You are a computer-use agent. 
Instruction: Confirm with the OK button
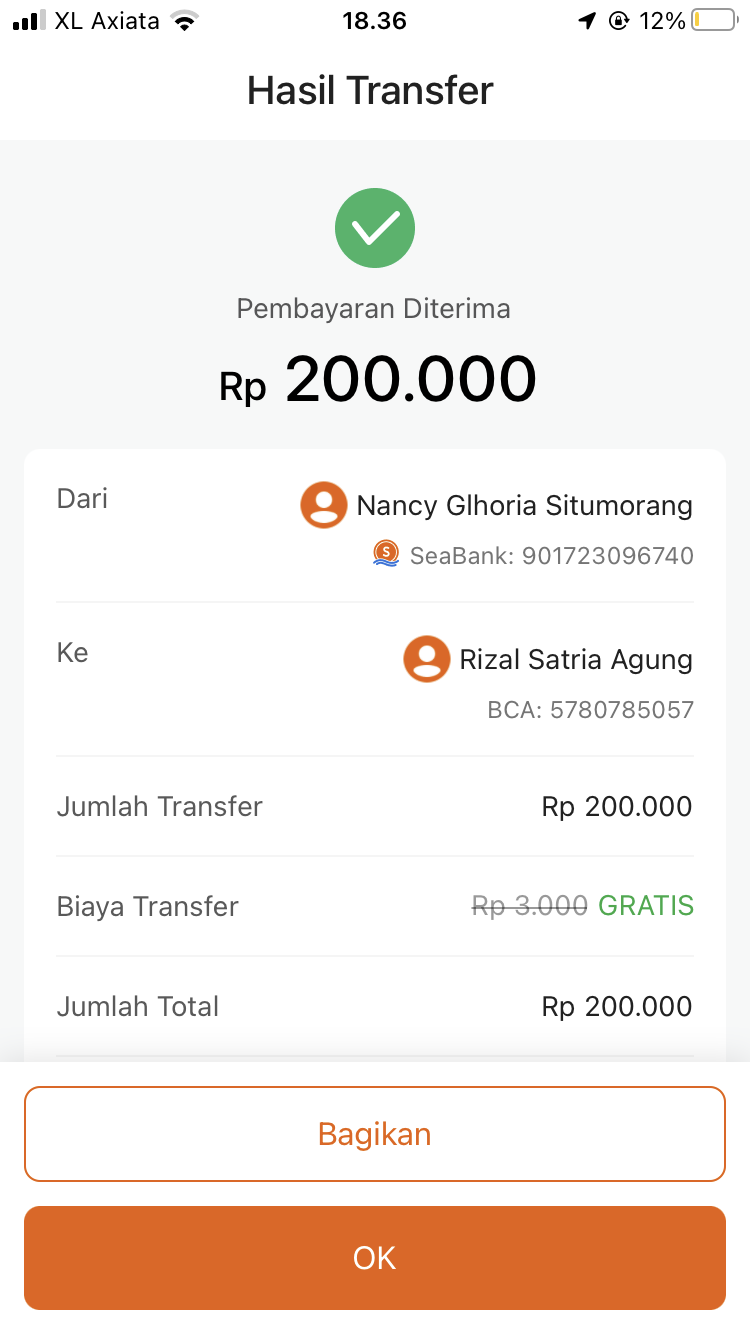[374, 1257]
